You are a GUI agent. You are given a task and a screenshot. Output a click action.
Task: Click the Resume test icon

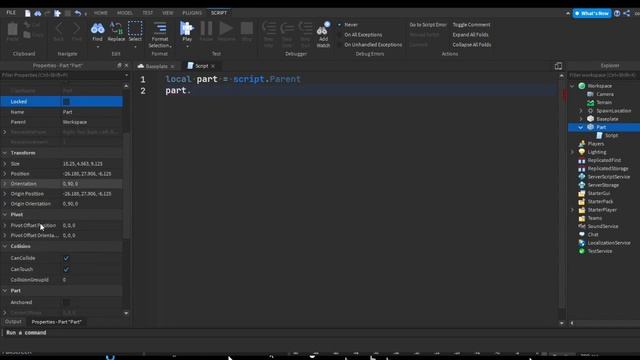(x=226, y=29)
